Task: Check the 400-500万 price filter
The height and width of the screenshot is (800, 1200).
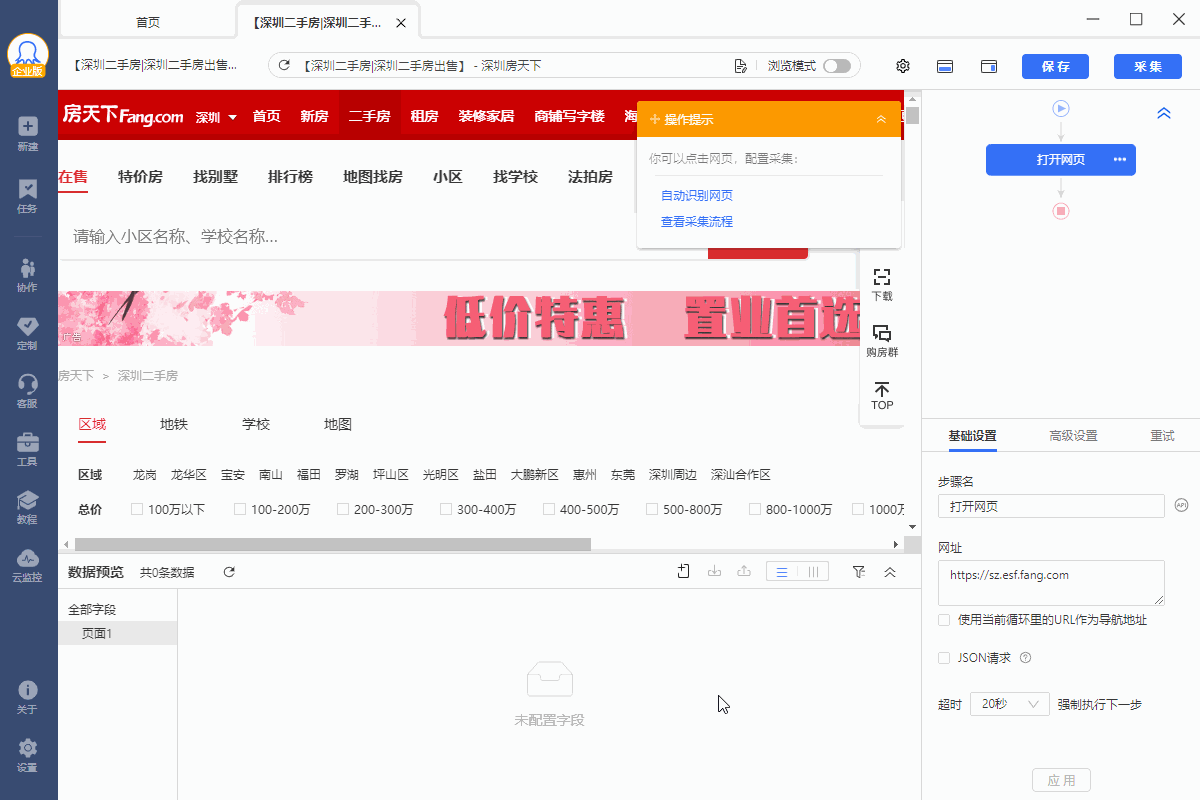Action: pos(549,510)
